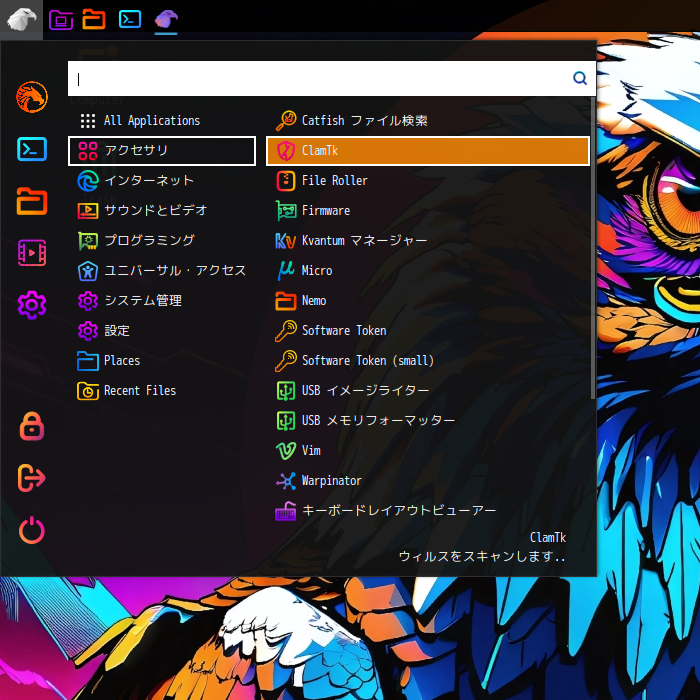700x700 pixels.
Task: Open the Places category
Action: [x=162, y=361]
